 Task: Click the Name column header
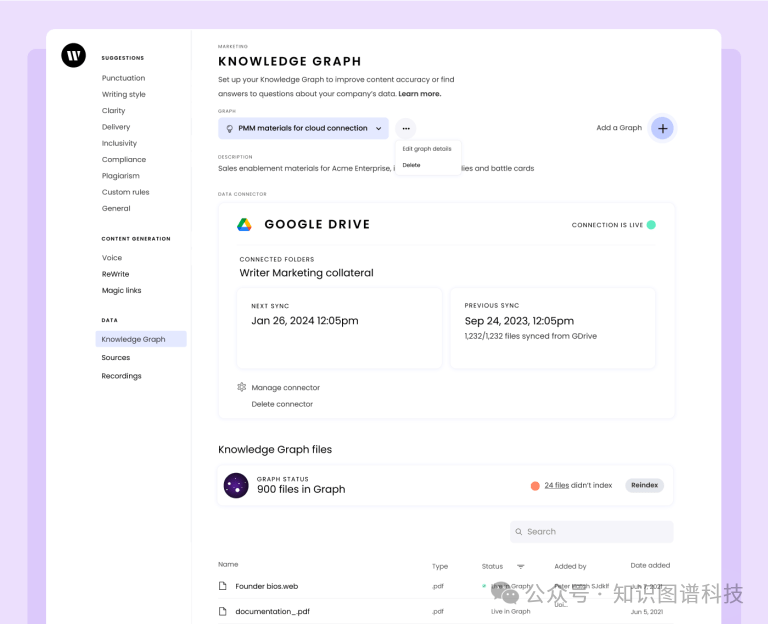click(x=228, y=564)
